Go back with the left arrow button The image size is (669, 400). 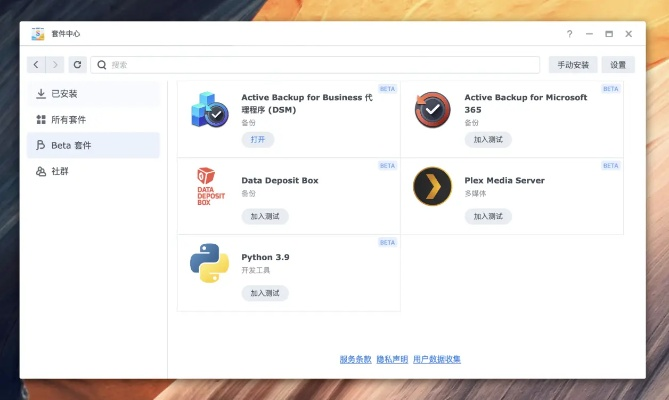tap(36, 64)
